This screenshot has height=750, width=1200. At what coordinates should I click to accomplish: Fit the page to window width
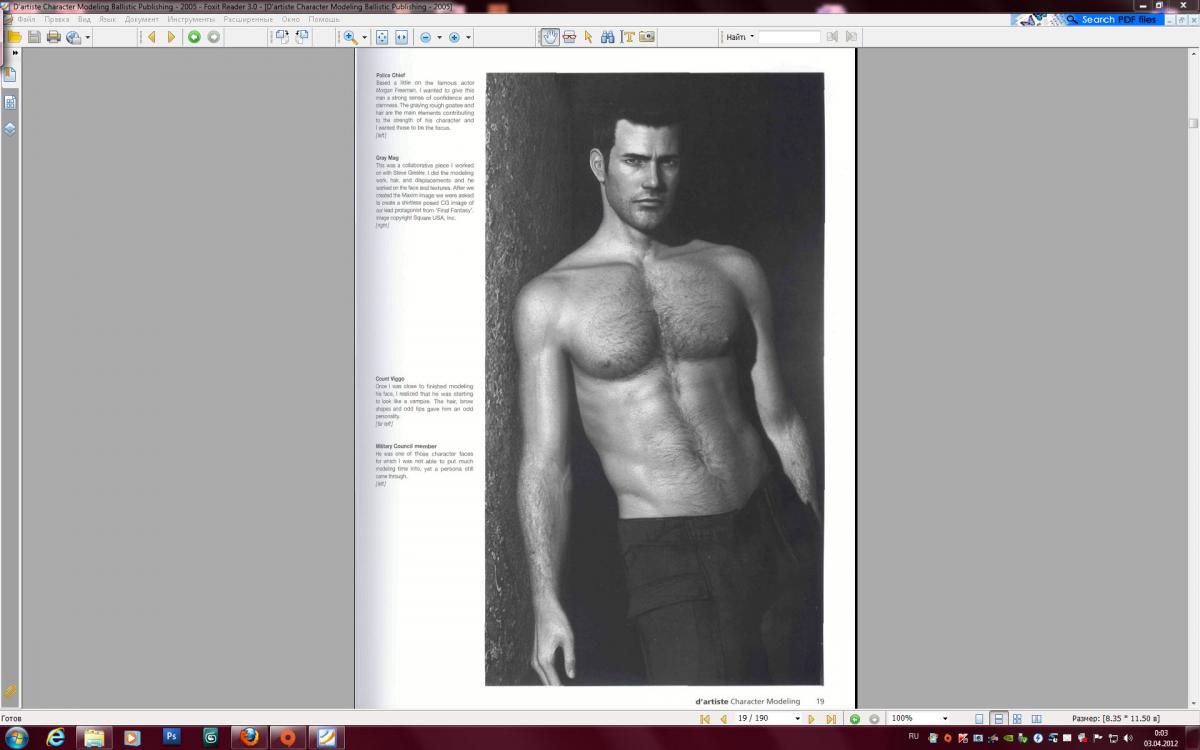tap(401, 37)
